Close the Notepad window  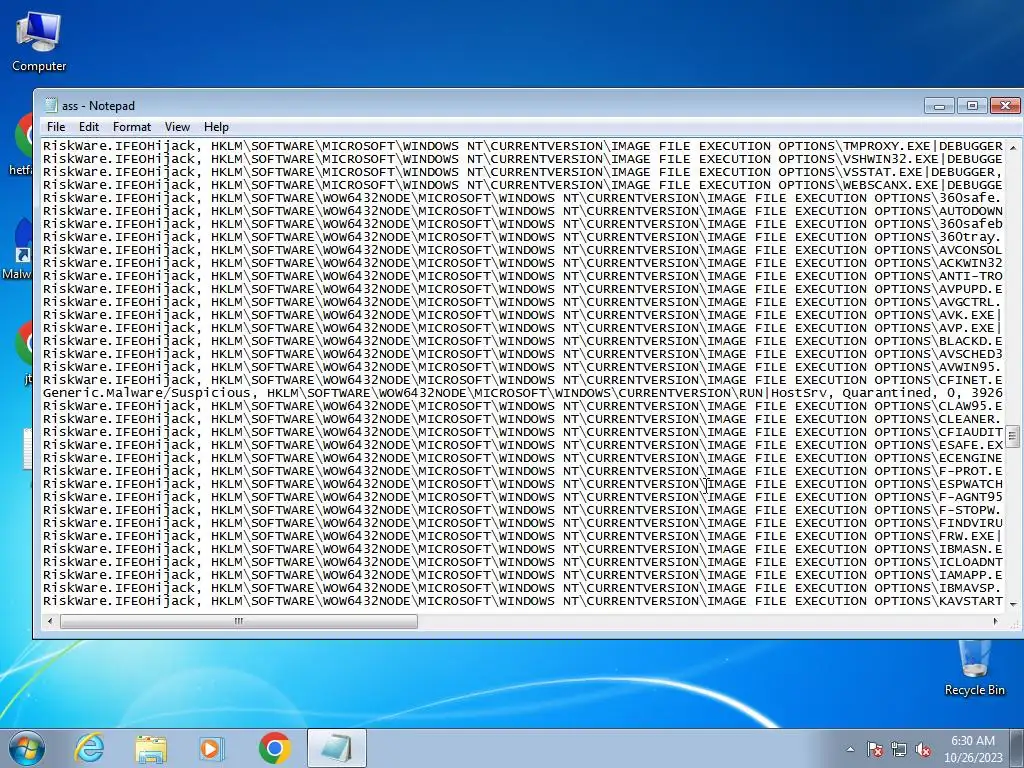[1005, 106]
